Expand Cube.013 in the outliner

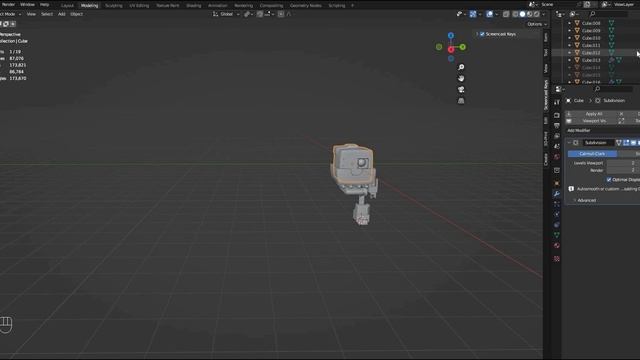pyautogui.click(x=570, y=60)
